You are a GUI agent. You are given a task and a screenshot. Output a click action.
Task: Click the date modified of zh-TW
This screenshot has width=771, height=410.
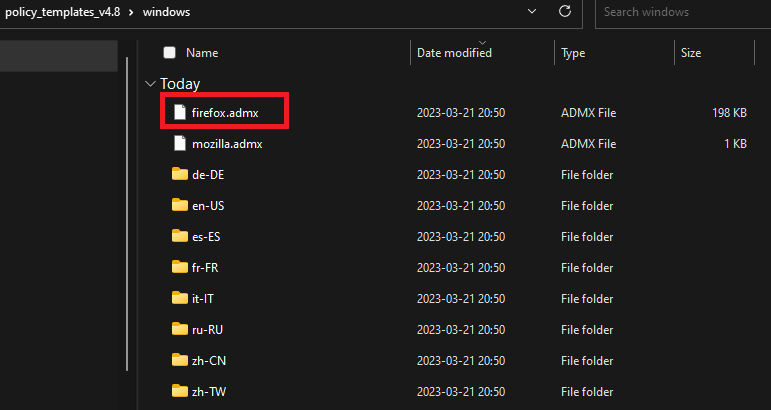[461, 391]
